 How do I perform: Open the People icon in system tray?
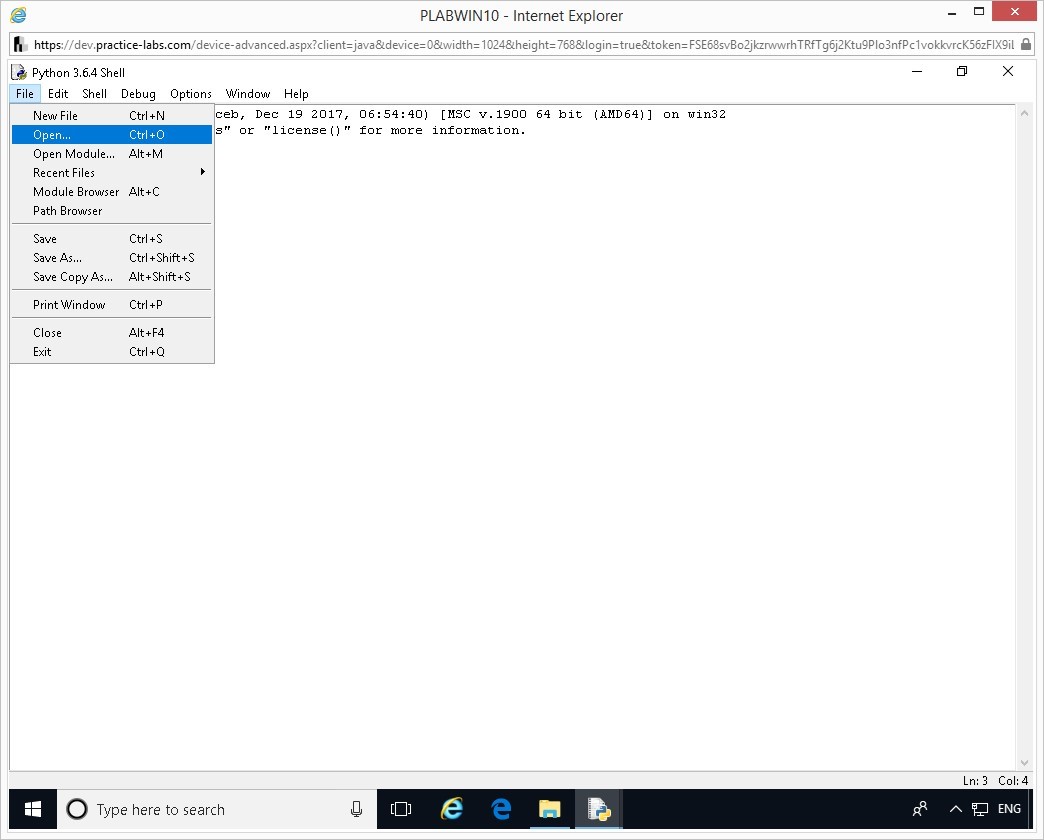coord(920,809)
